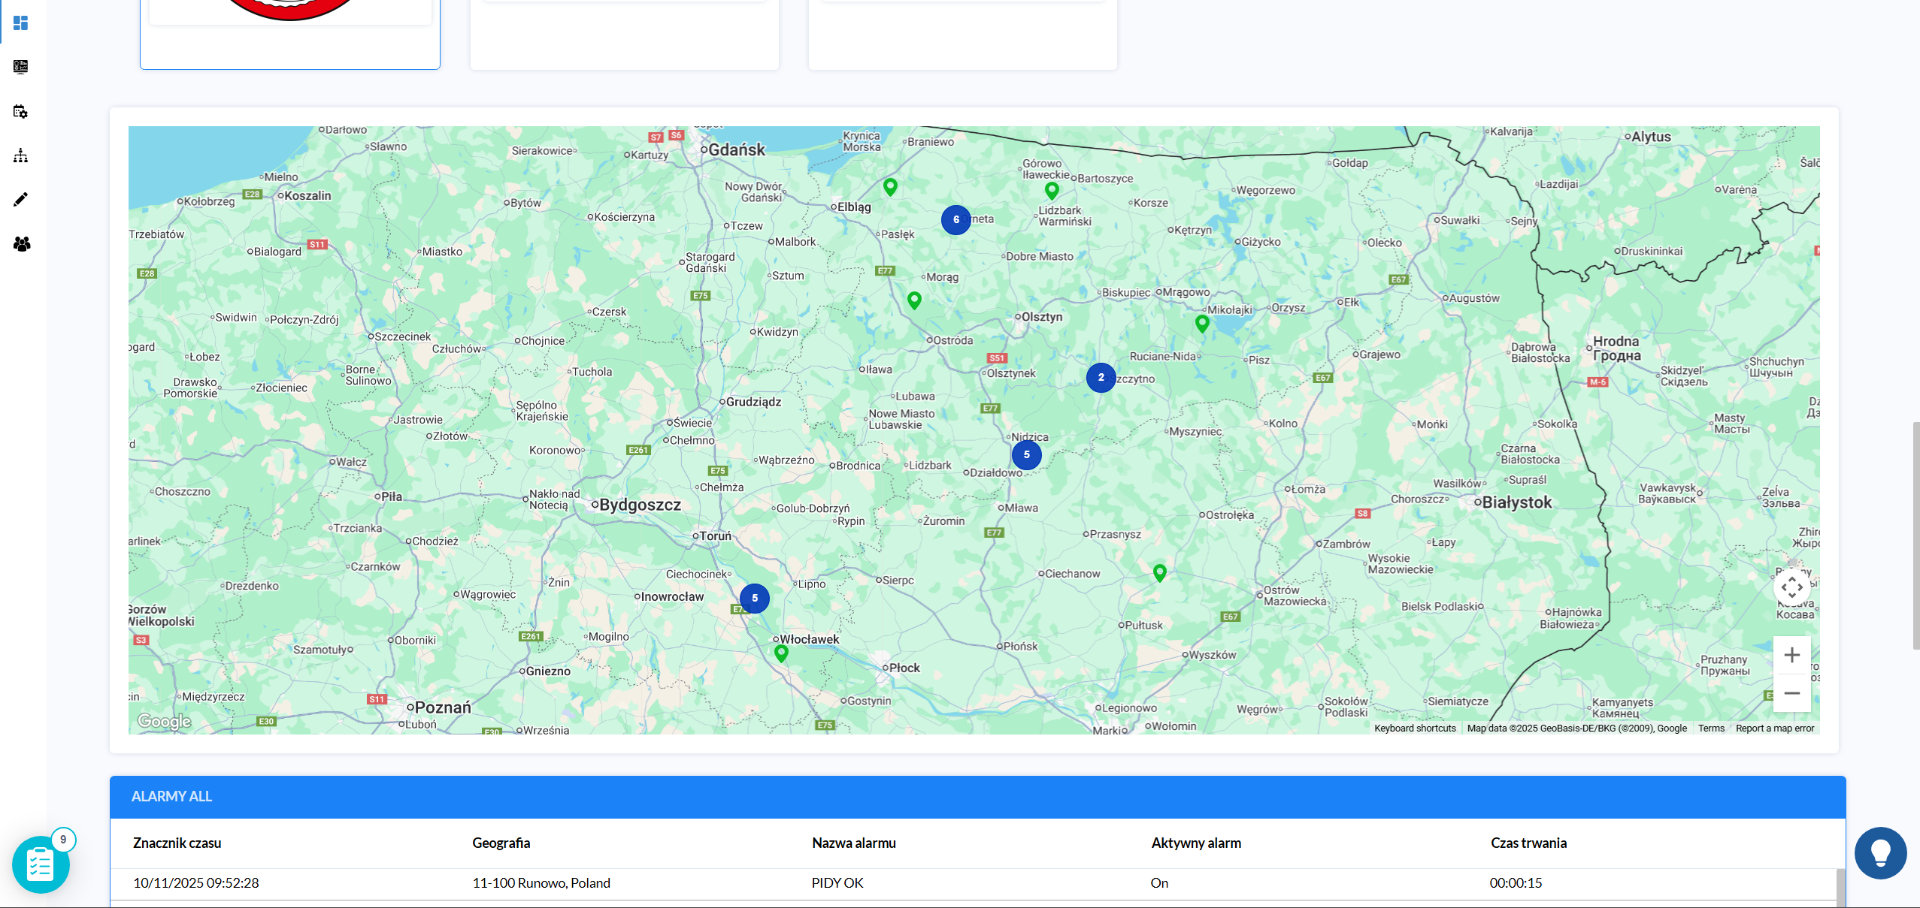Click cluster marker 2 near Szczytno
1920x908 pixels.
[1101, 378]
